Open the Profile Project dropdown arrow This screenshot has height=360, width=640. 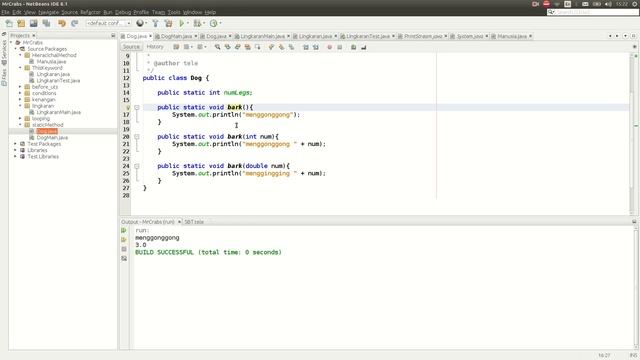(x=220, y=23)
